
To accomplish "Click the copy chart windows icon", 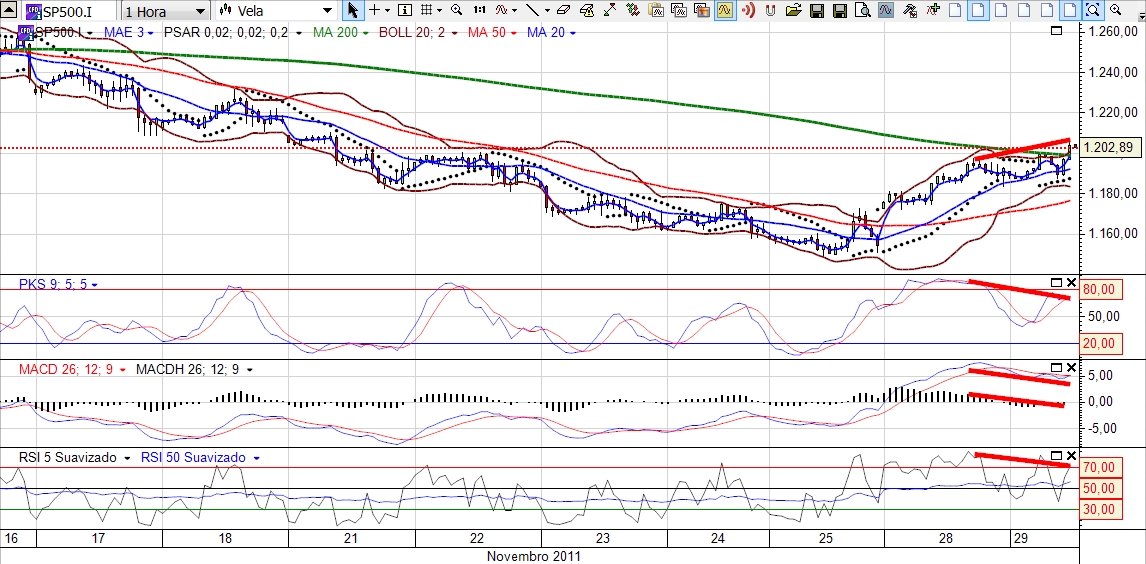I will point(678,10).
